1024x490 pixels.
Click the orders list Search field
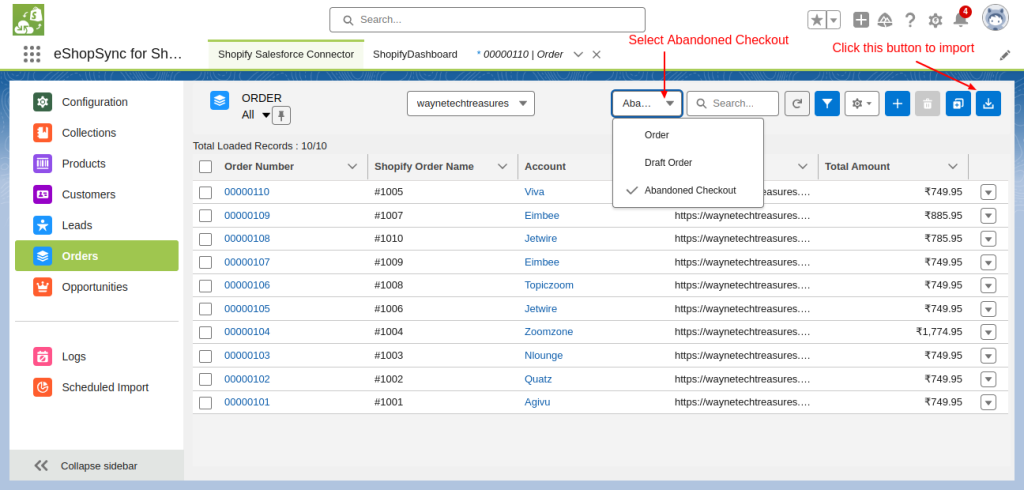click(733, 103)
